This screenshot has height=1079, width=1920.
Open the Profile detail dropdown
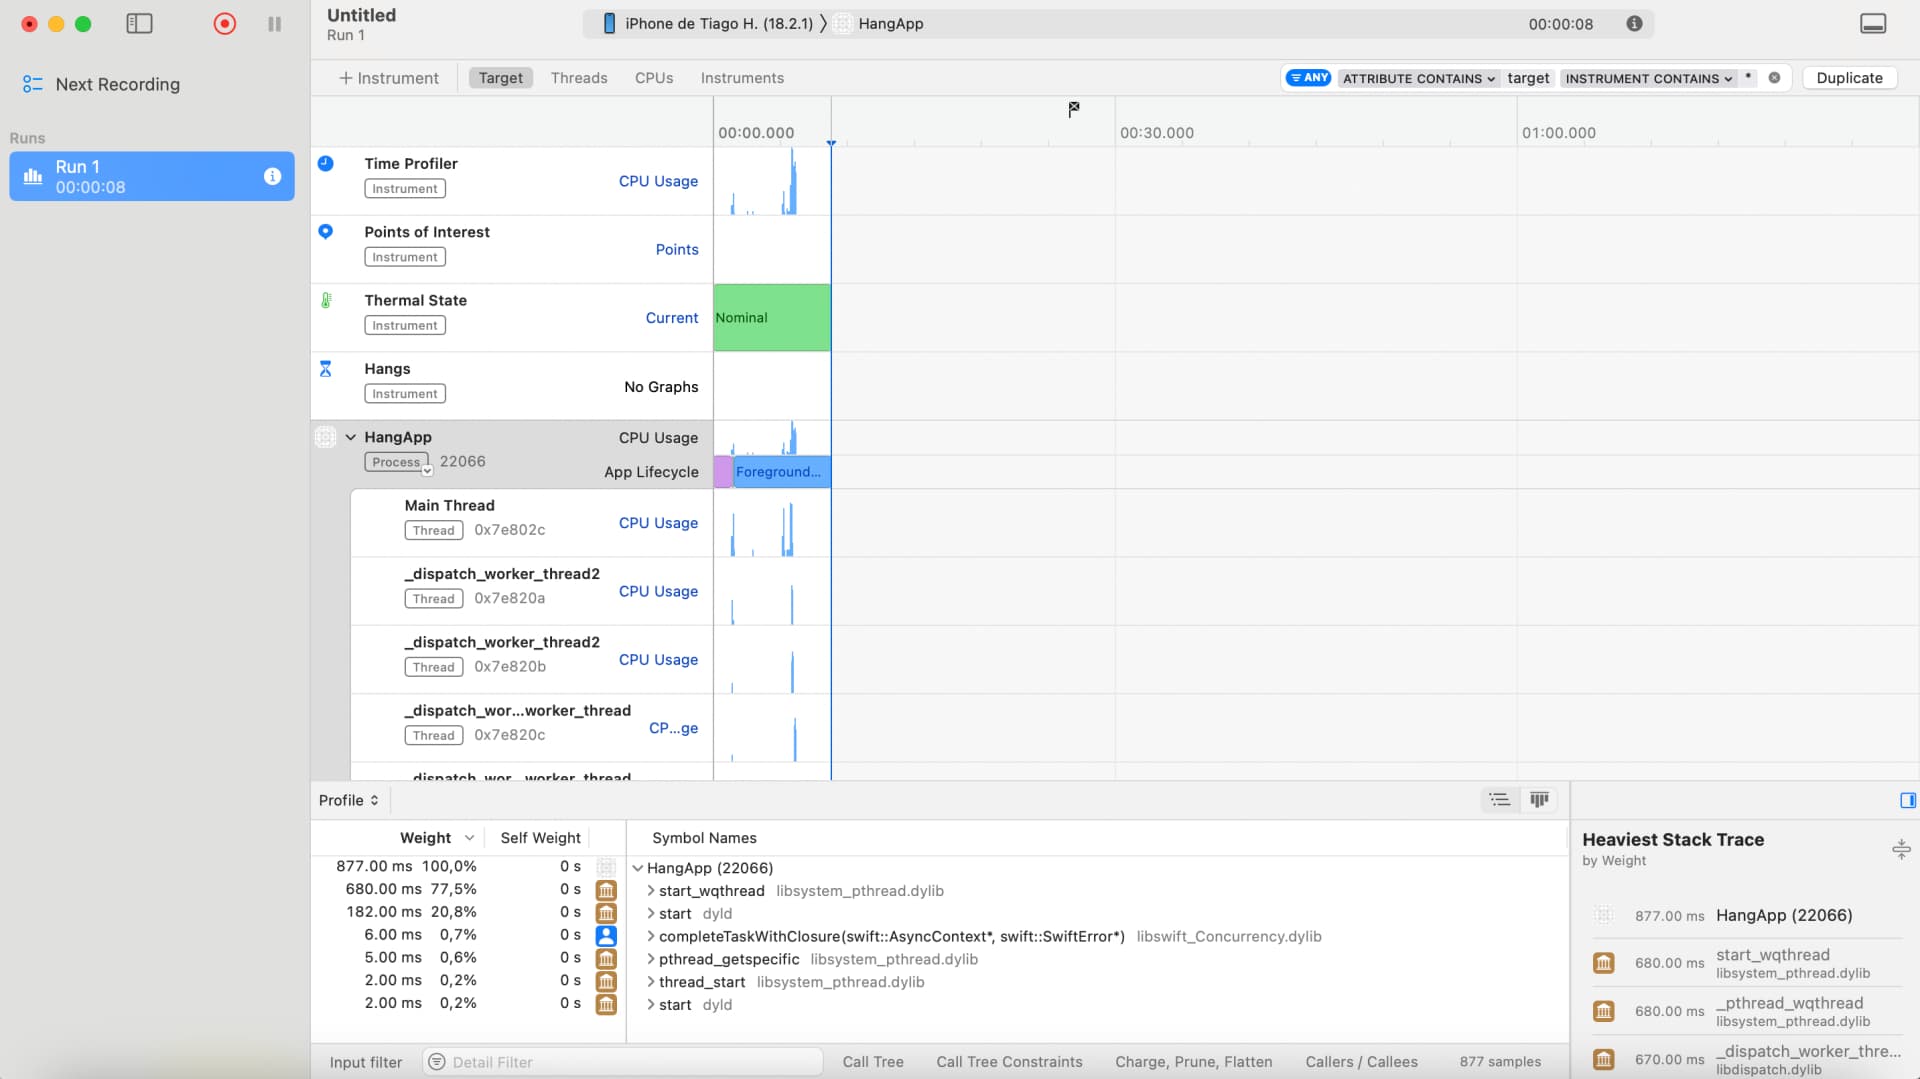point(348,800)
